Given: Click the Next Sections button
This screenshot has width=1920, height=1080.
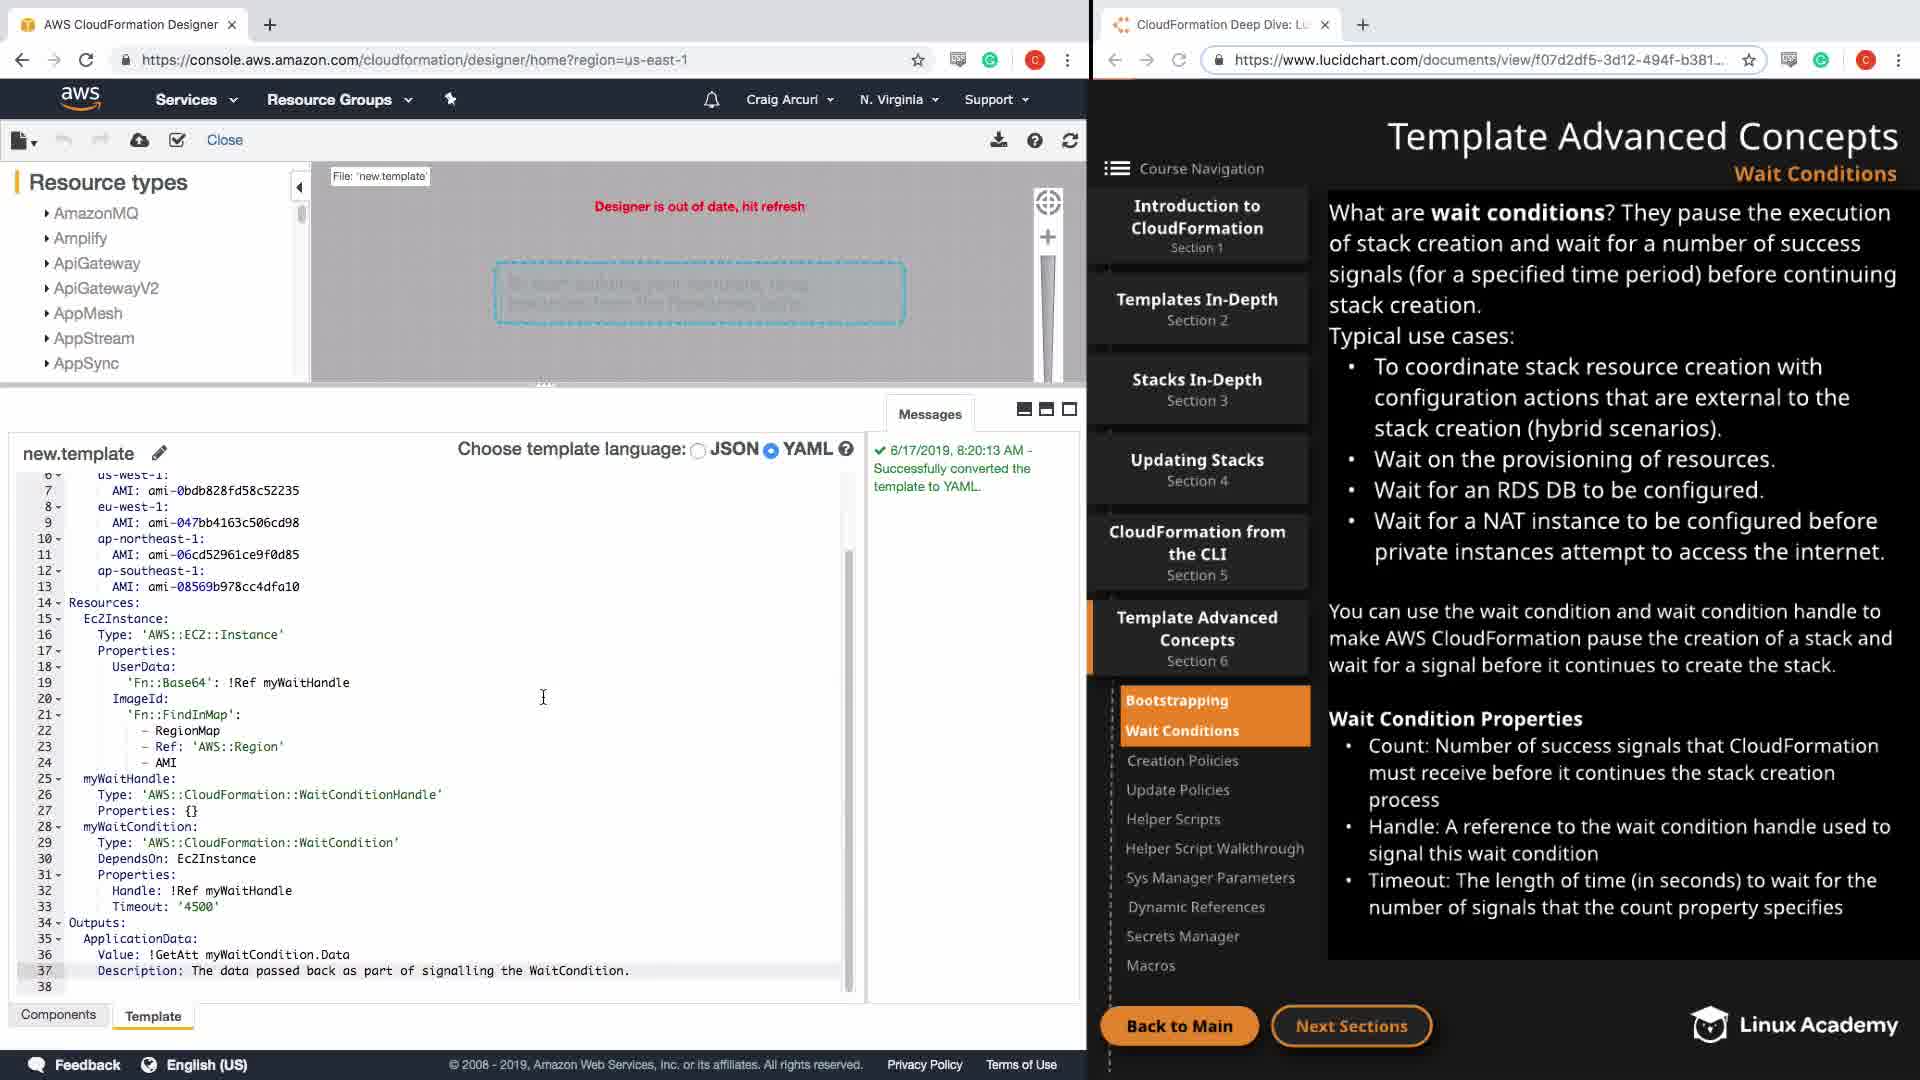Looking at the screenshot, I should pyautogui.click(x=1351, y=1026).
